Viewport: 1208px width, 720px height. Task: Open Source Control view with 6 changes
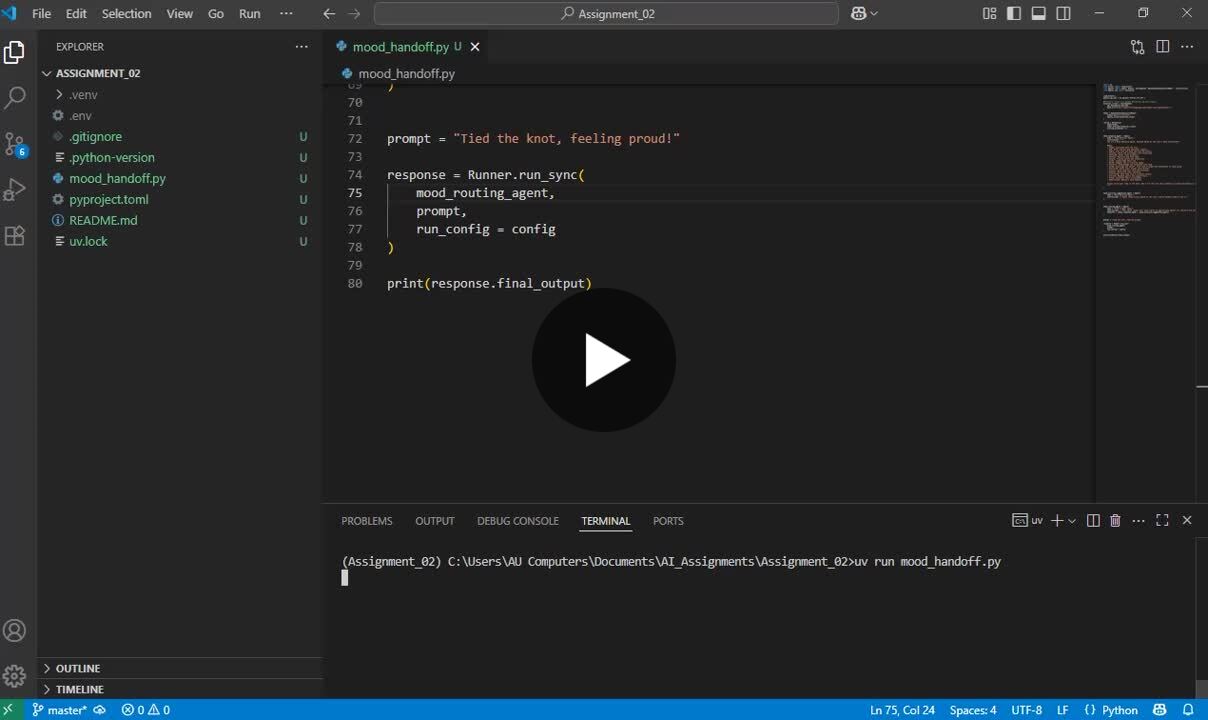15,144
